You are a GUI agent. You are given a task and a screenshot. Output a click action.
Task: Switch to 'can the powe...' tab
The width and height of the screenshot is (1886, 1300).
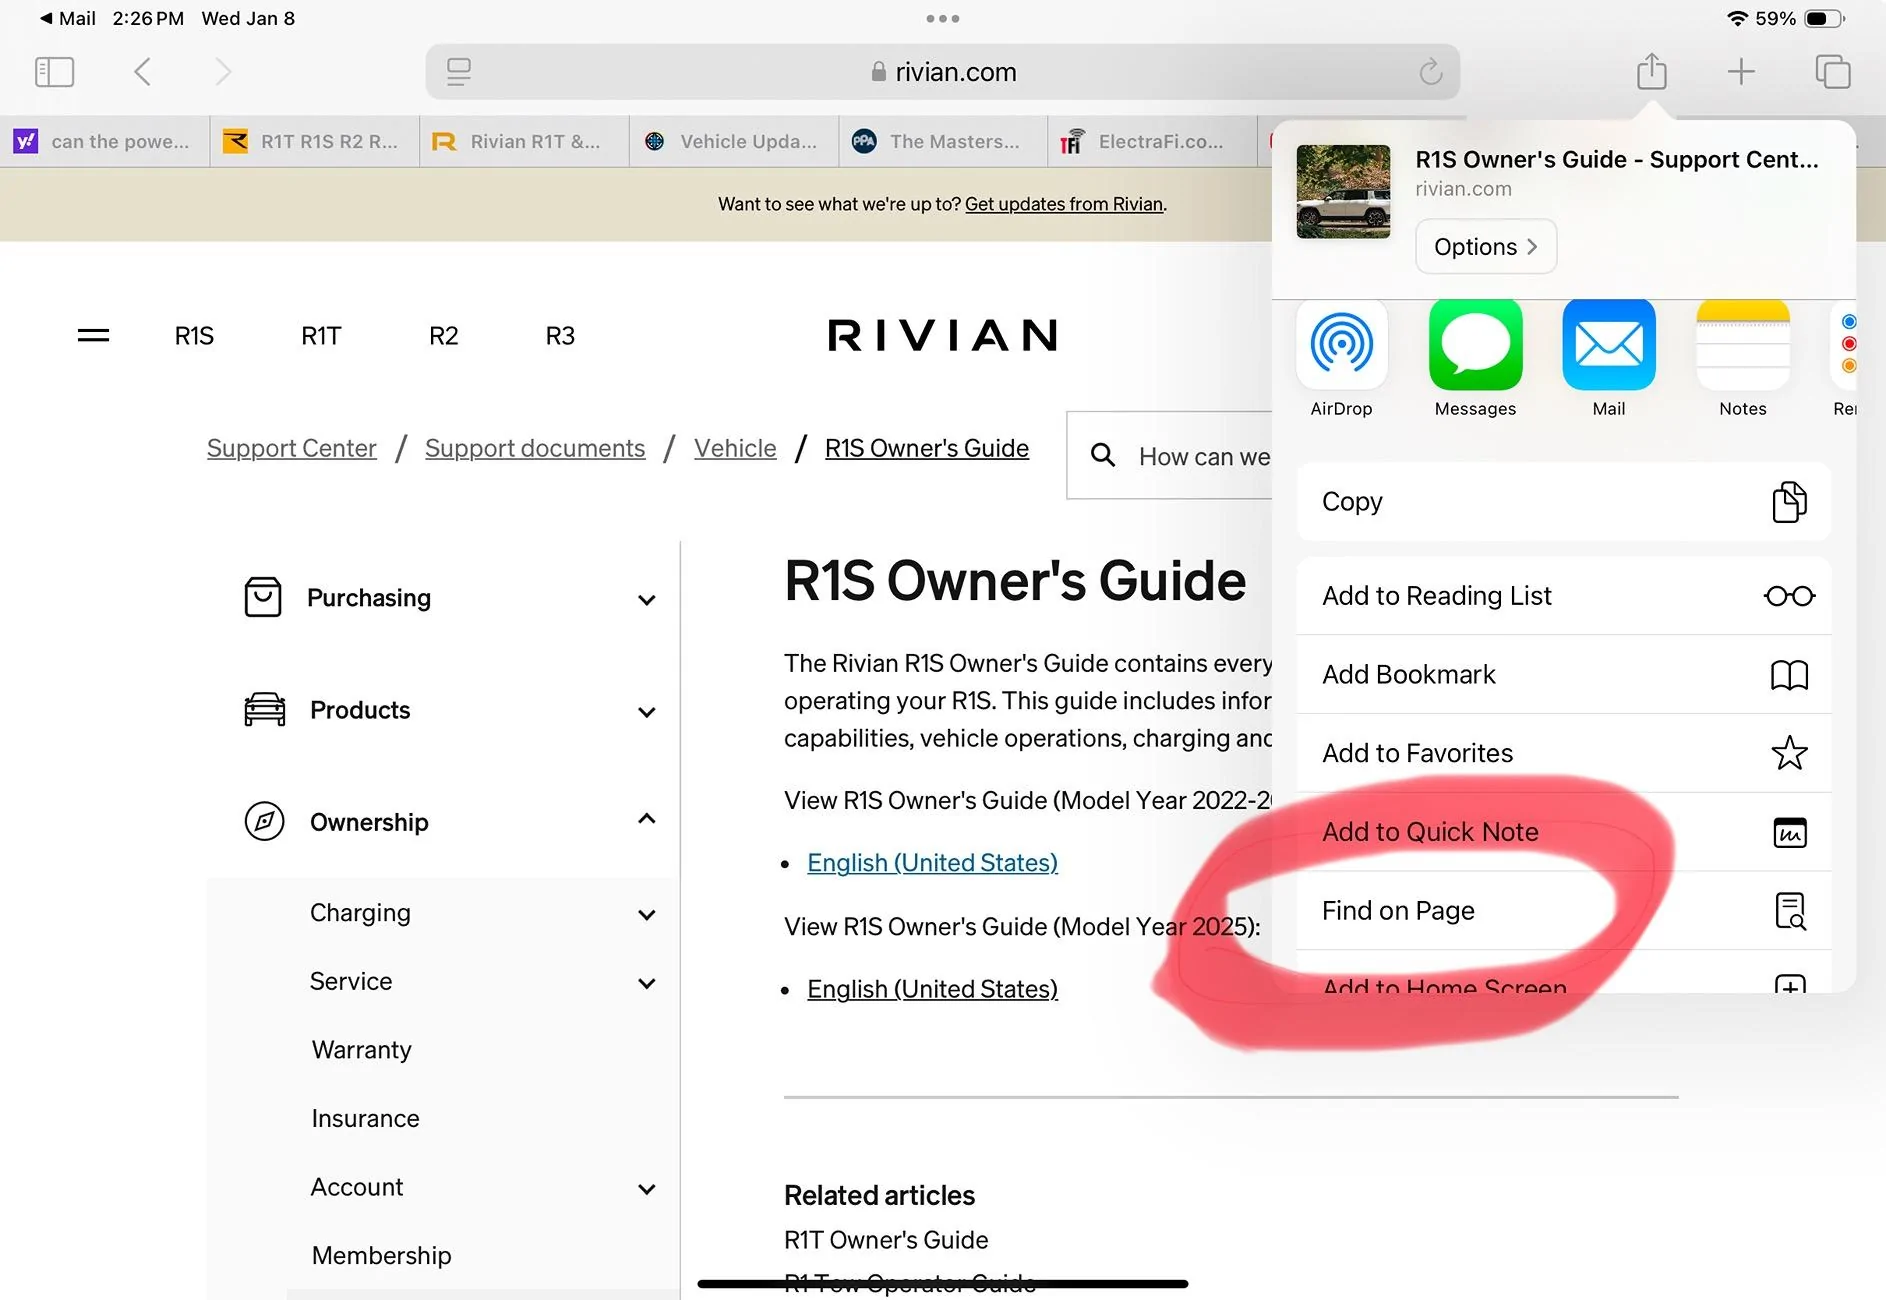click(105, 142)
